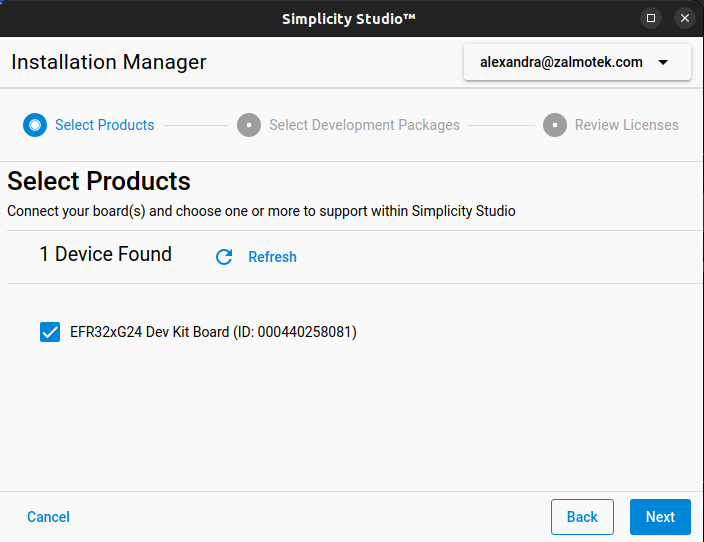This screenshot has width=704, height=542.
Task: Select the EFR32xG24 Dev Kit Board label
Action: (x=213, y=332)
